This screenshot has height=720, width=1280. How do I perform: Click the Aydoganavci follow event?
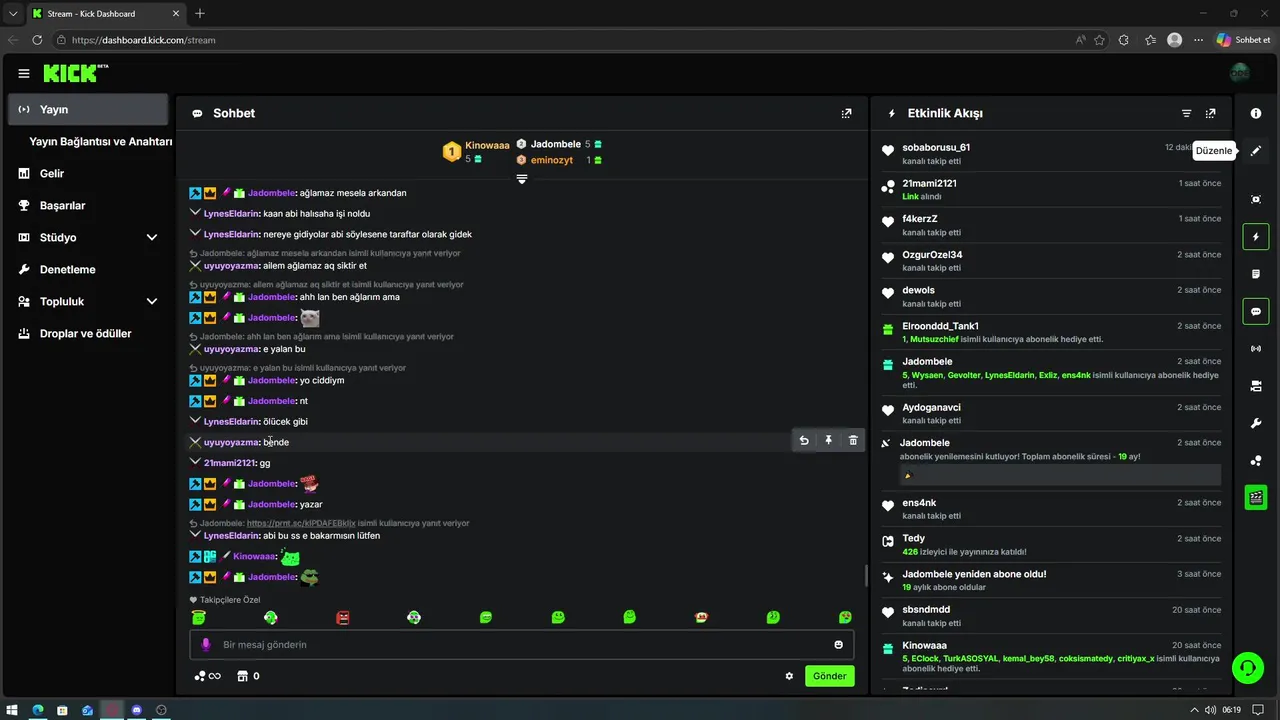tap(1053, 413)
